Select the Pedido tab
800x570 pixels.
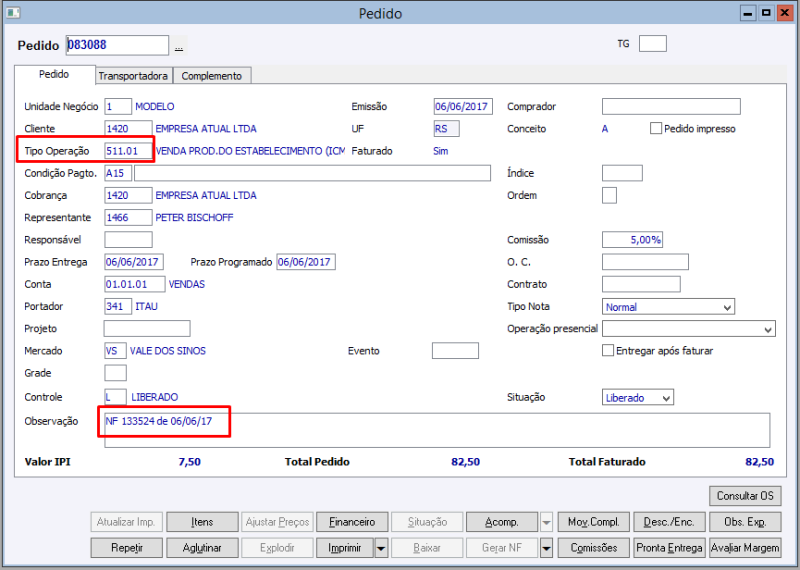pyautogui.click(x=54, y=75)
